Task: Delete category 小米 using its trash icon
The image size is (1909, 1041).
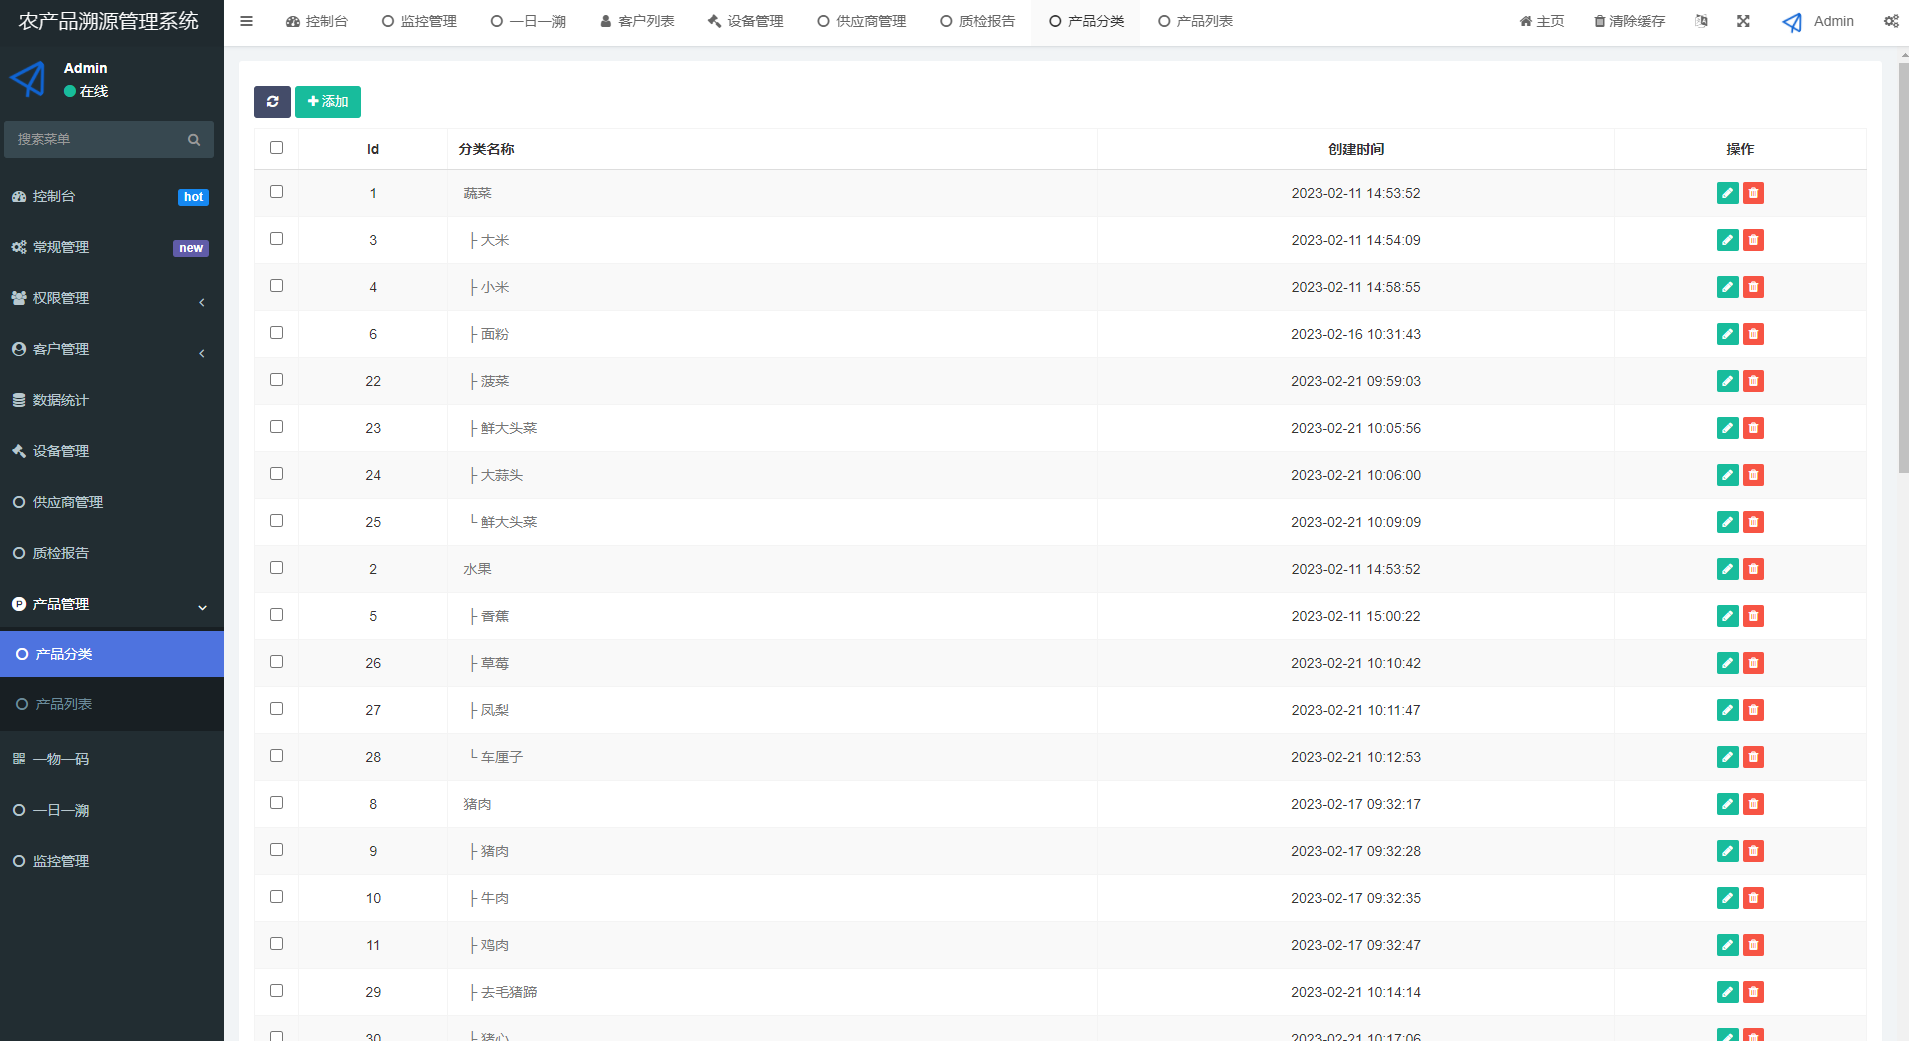Action: [x=1753, y=287]
